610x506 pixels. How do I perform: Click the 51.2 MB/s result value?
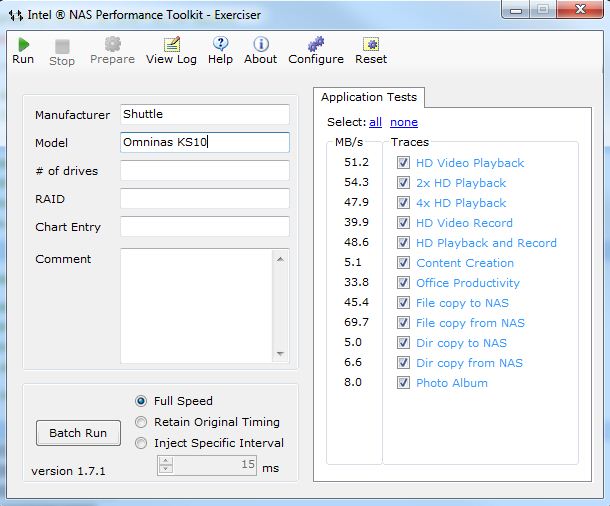coord(356,162)
